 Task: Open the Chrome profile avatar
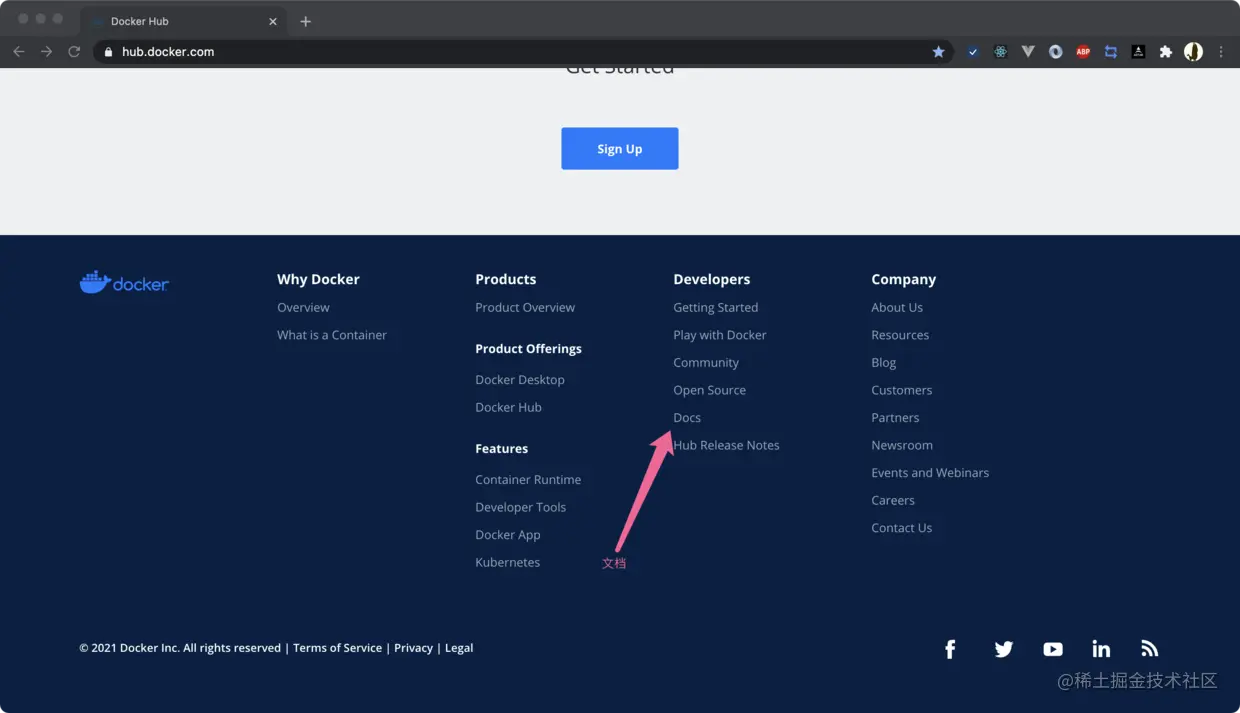(x=1193, y=52)
